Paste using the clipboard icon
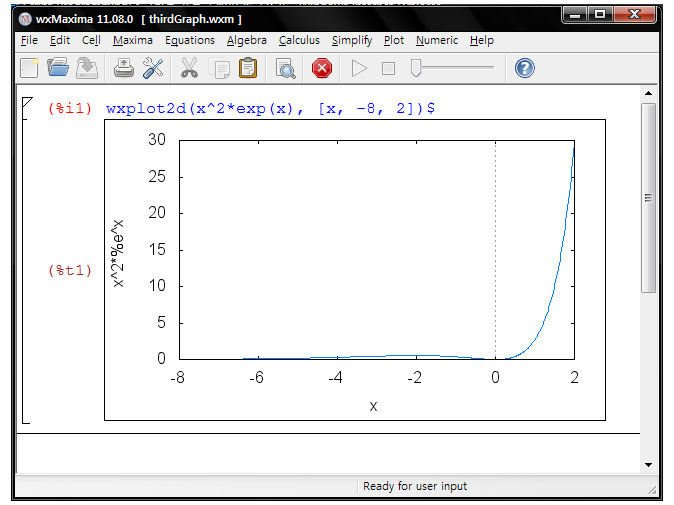Image resolution: width=674 pixels, height=505 pixels. point(248,68)
